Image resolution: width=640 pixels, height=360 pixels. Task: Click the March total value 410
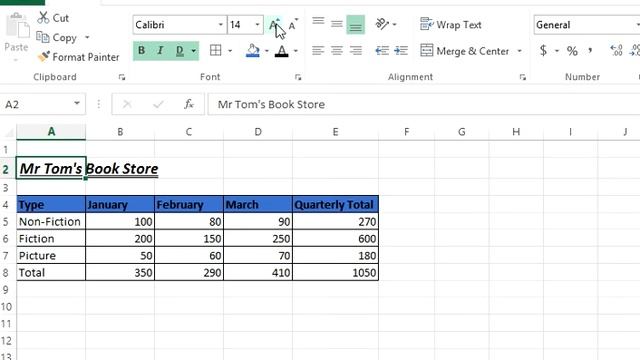tap(258, 272)
